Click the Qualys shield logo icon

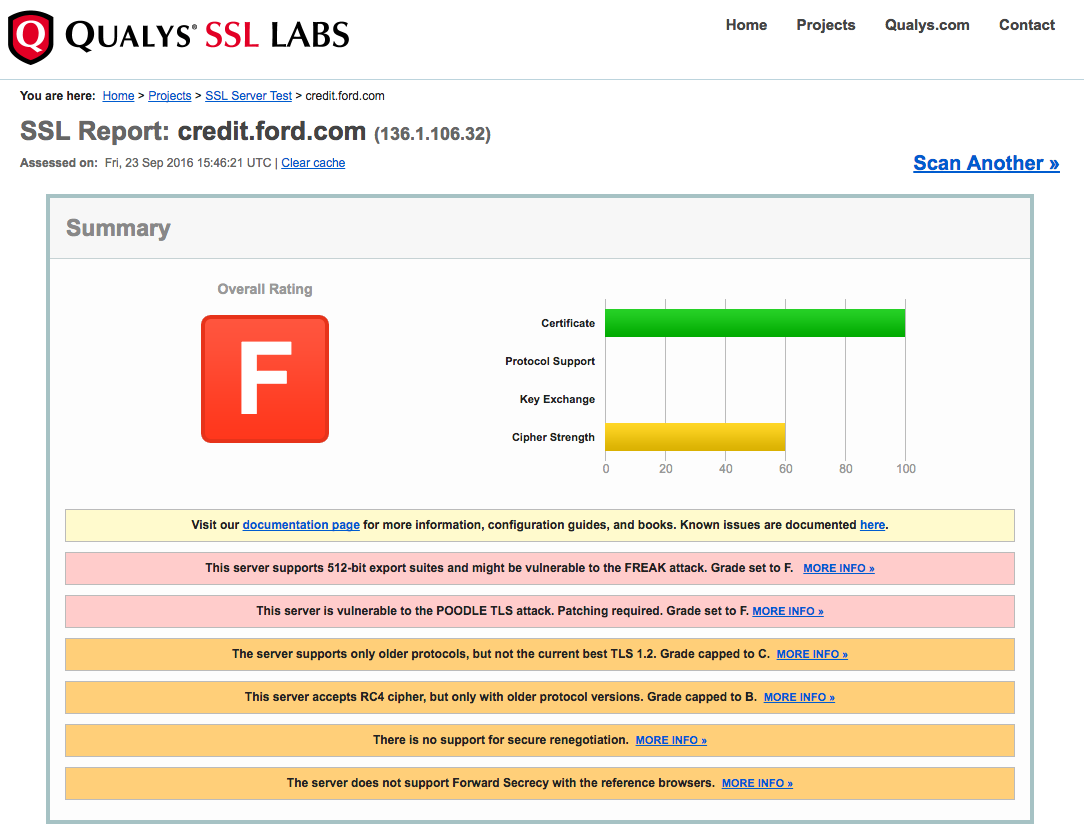[x=30, y=37]
